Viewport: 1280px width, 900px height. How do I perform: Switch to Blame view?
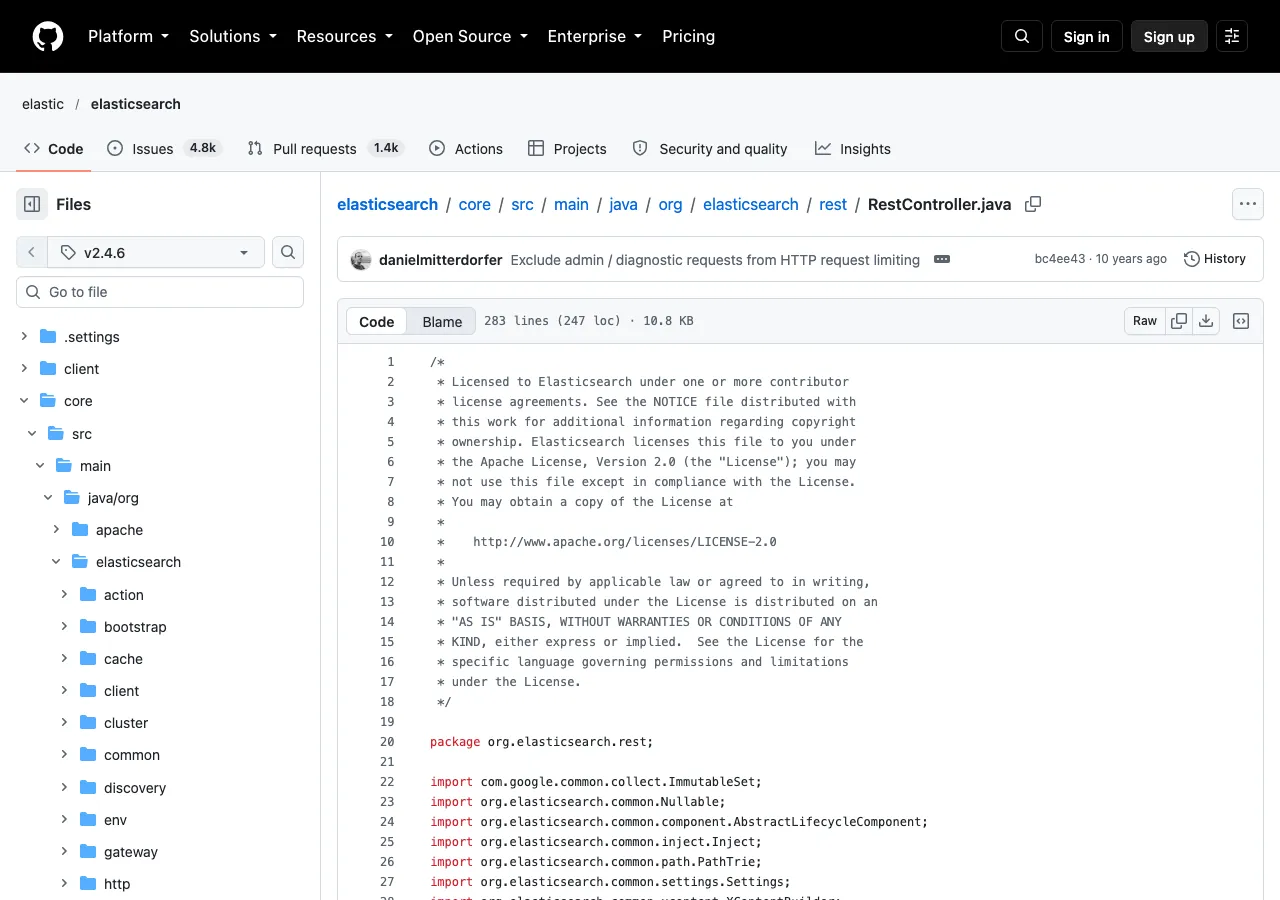point(442,321)
